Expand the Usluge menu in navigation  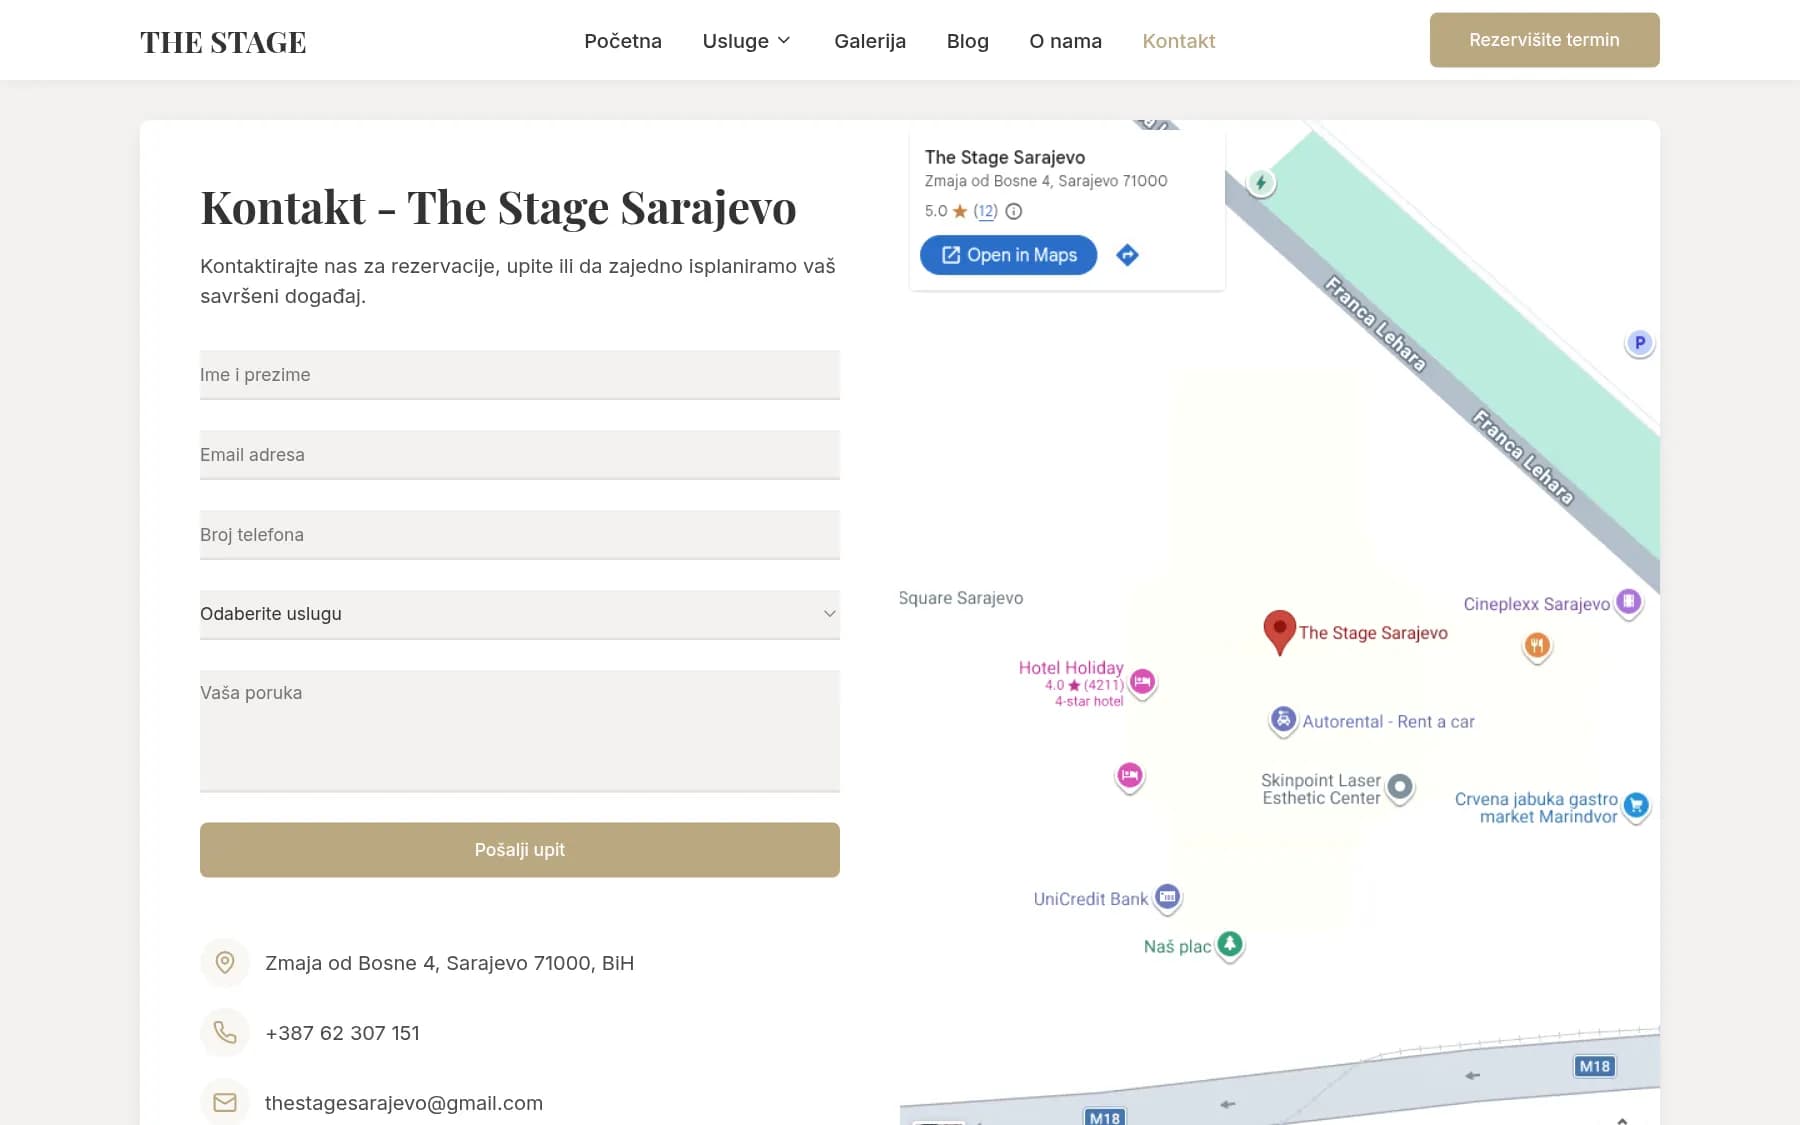coord(746,41)
